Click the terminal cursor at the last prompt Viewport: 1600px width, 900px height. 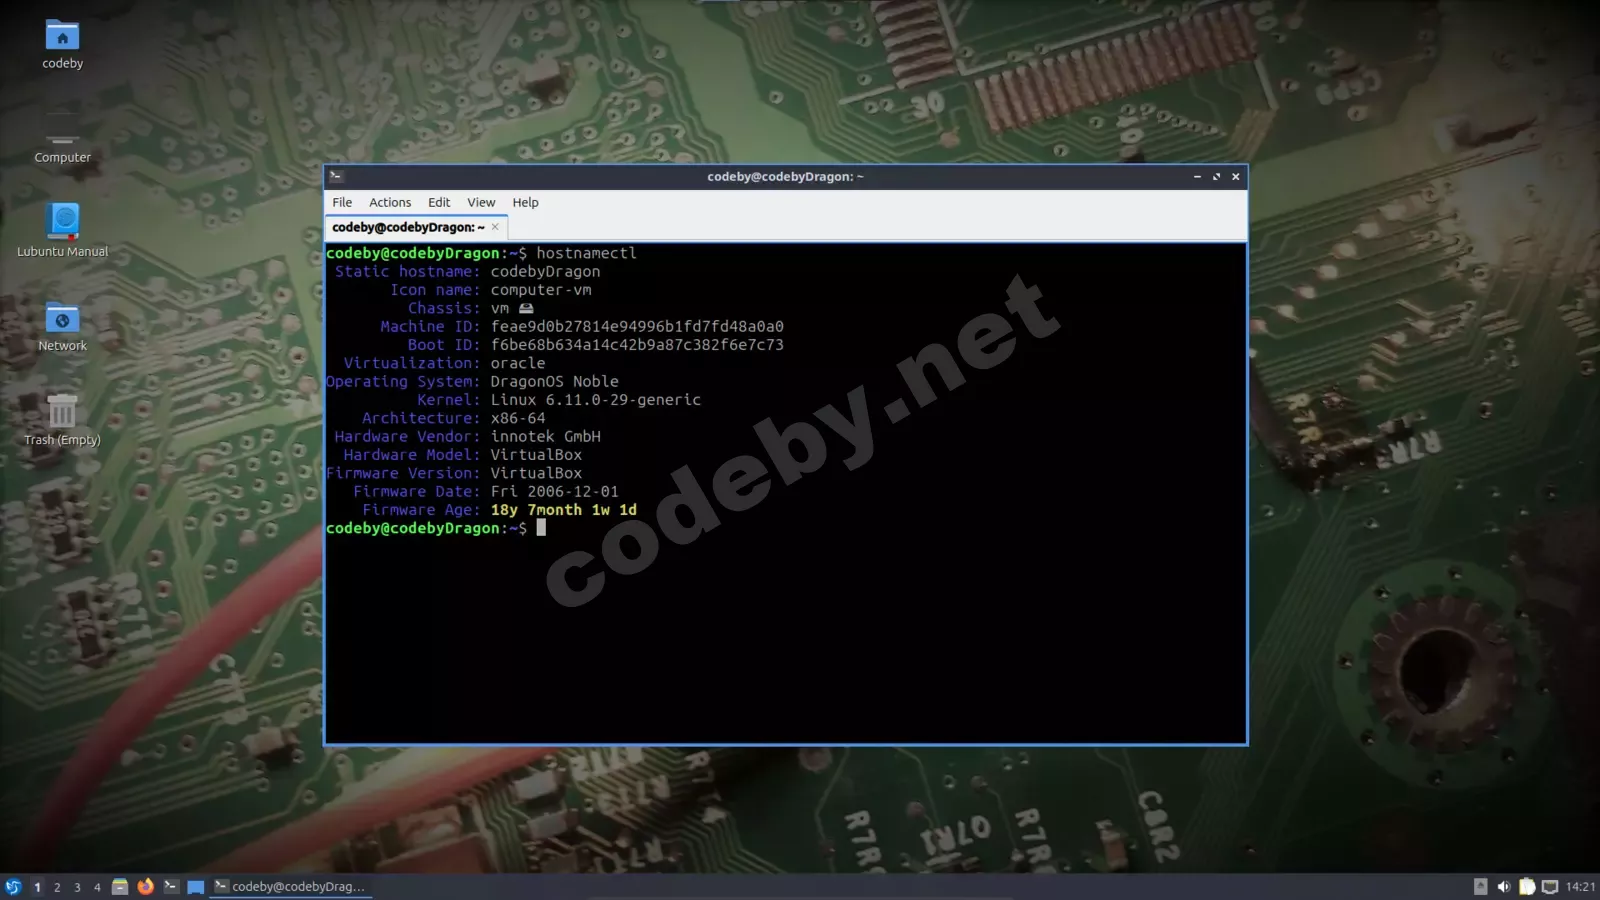point(541,528)
